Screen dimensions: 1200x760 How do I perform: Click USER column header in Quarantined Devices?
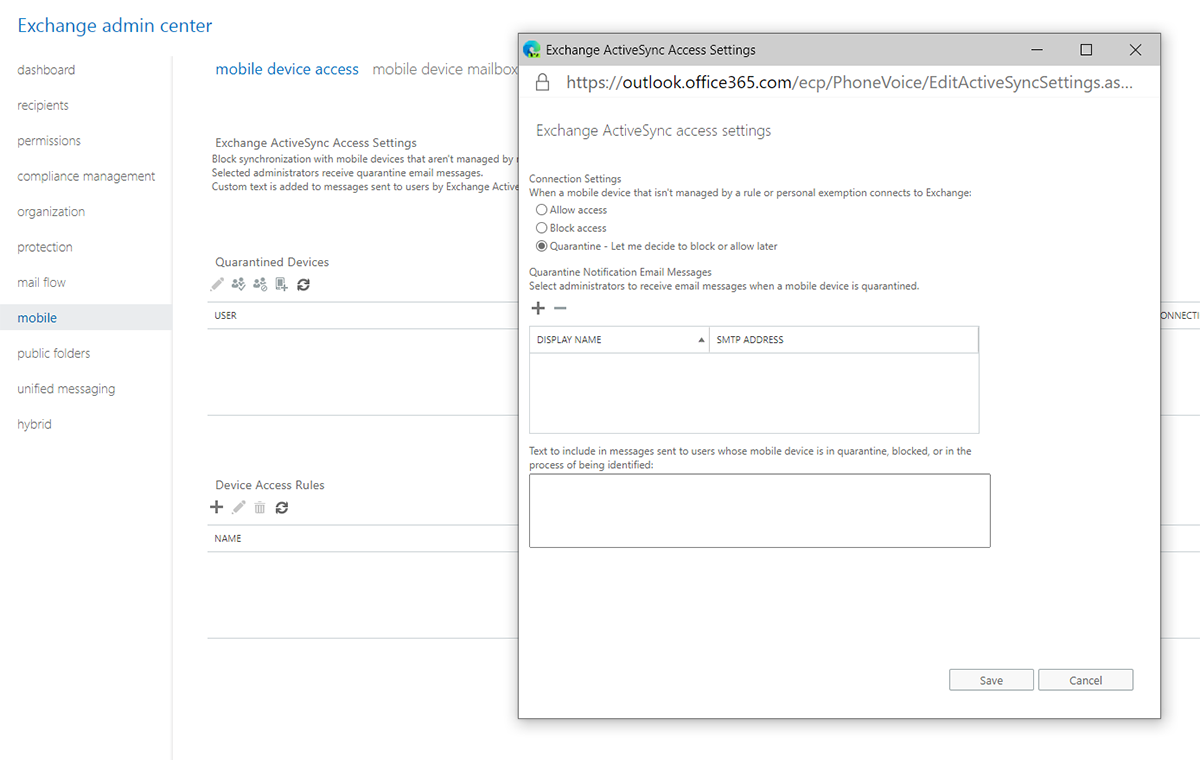point(225,316)
